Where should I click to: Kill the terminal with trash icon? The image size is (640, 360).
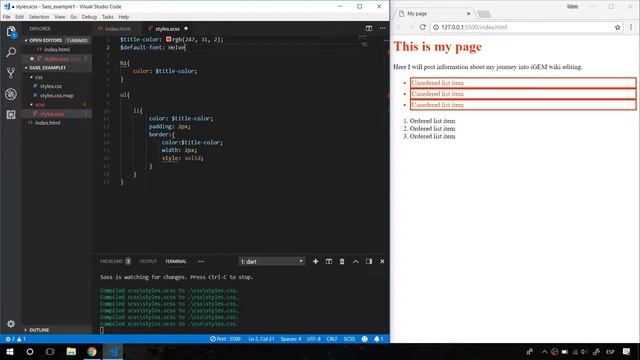(x=342, y=262)
